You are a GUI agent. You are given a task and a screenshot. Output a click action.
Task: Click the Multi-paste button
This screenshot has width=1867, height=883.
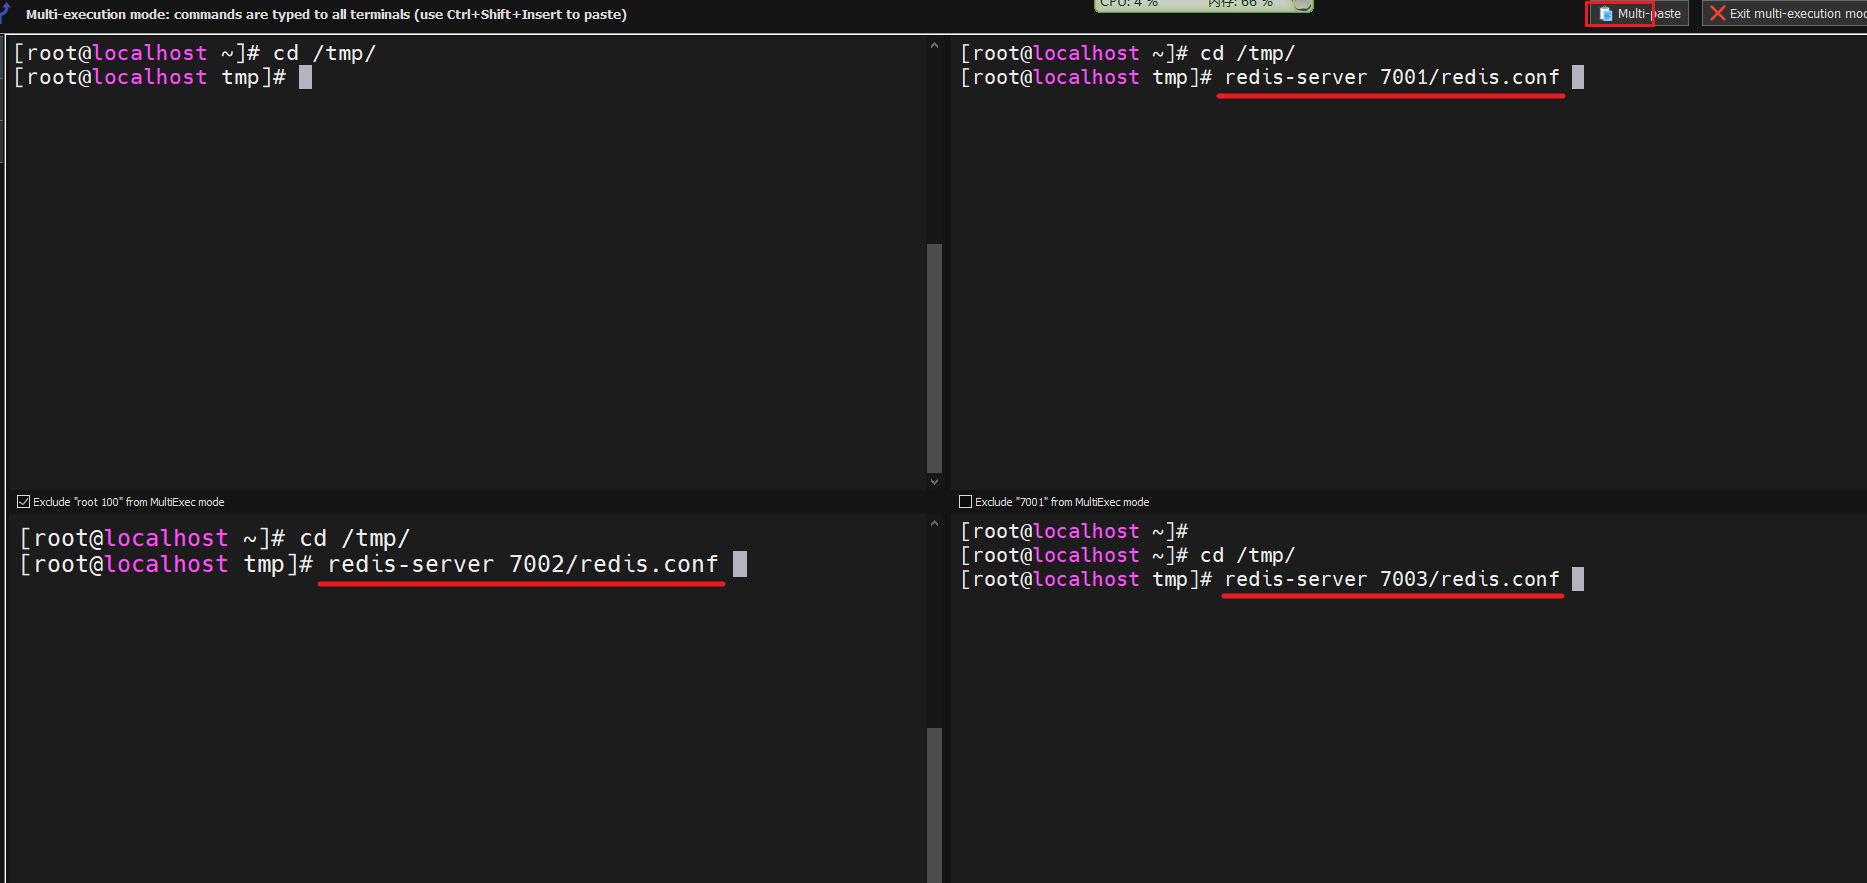[1638, 14]
